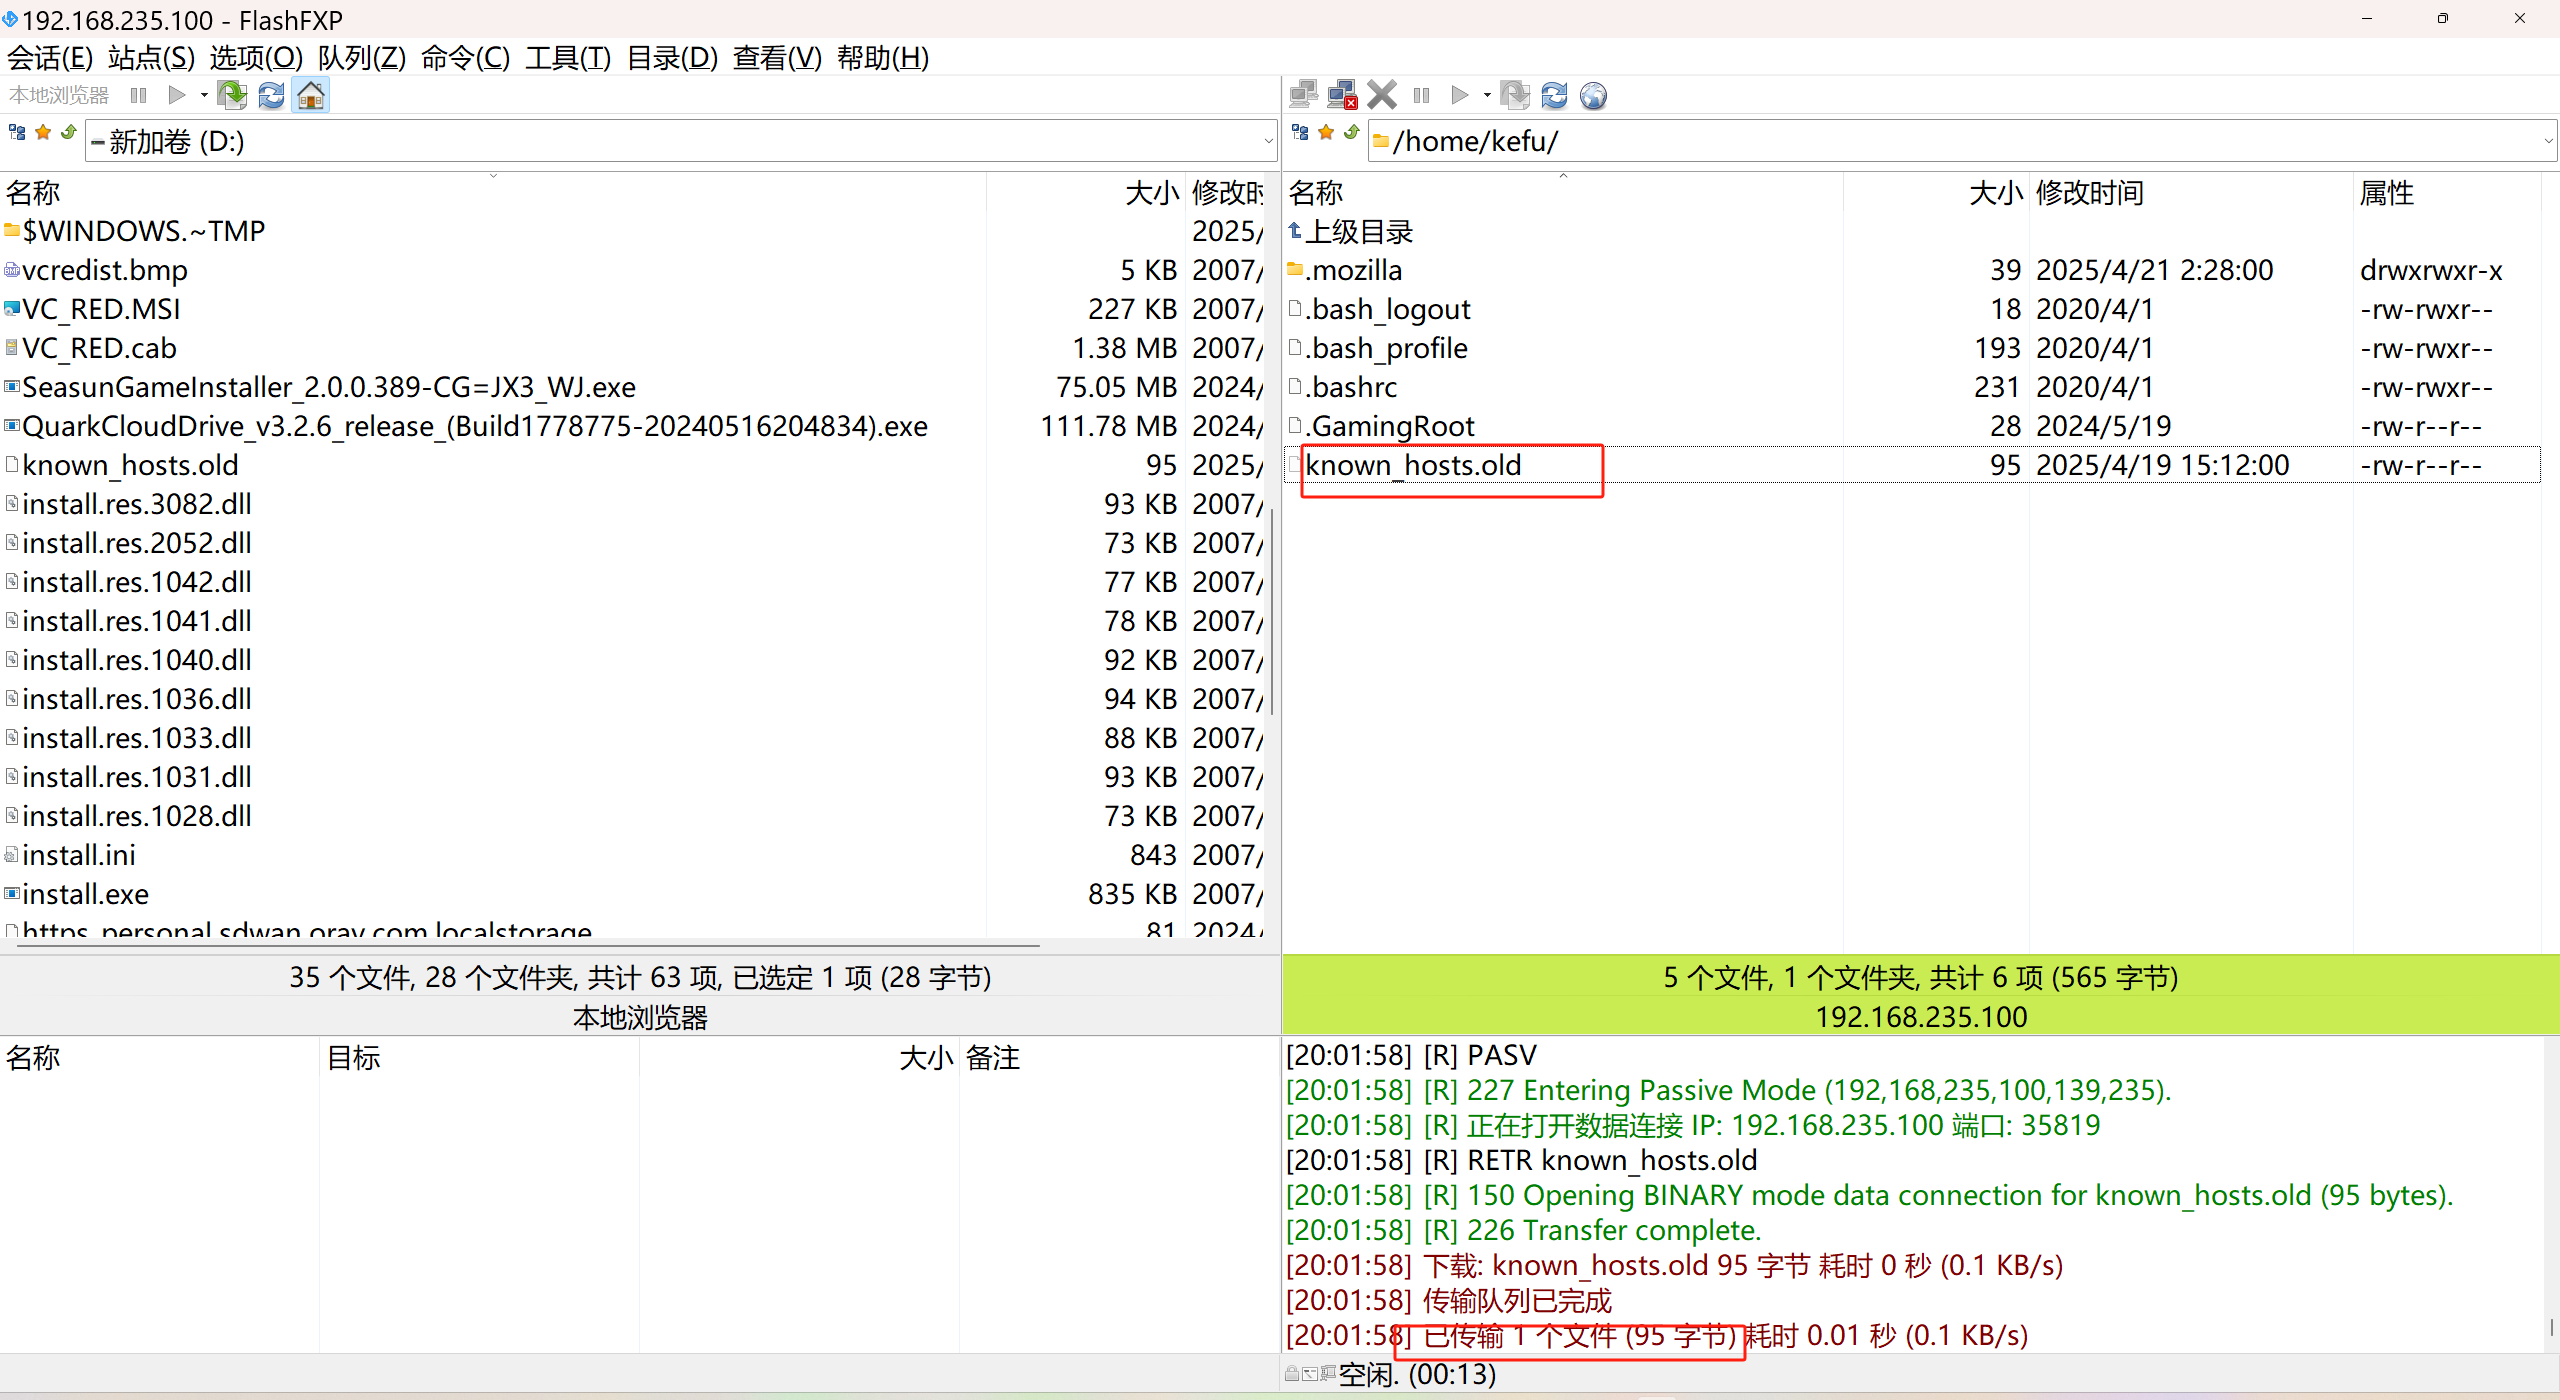The height and width of the screenshot is (1400, 2560).
Task: Click the local file list vertical scrollbar
Action: click(x=1271, y=610)
